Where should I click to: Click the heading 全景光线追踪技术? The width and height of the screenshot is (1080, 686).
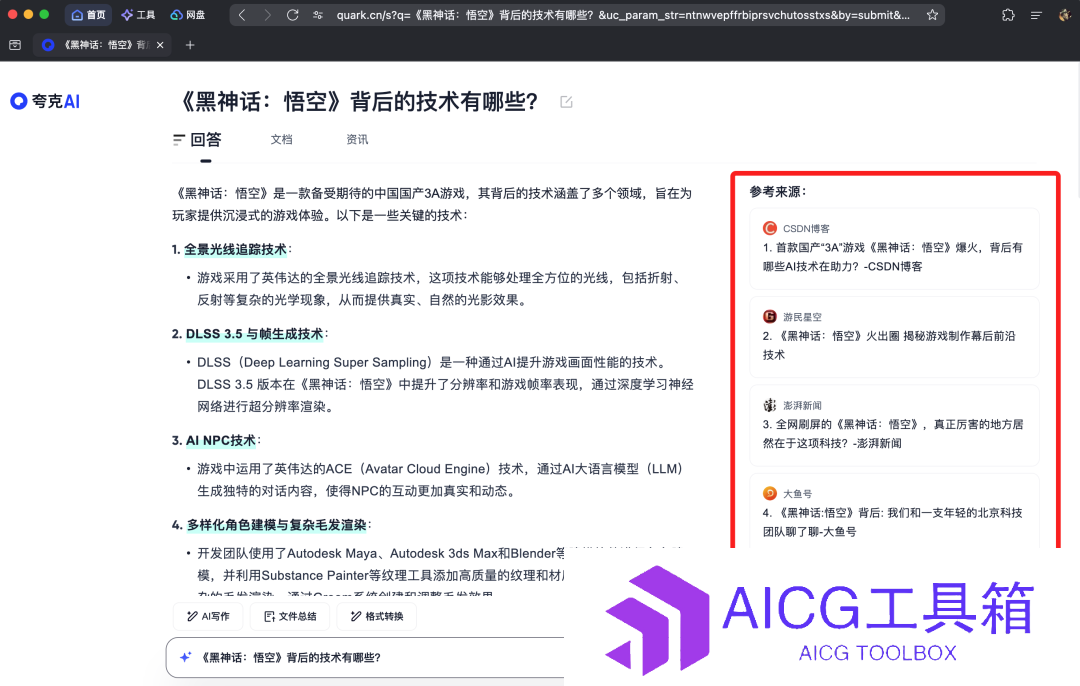pyautogui.click(x=235, y=249)
